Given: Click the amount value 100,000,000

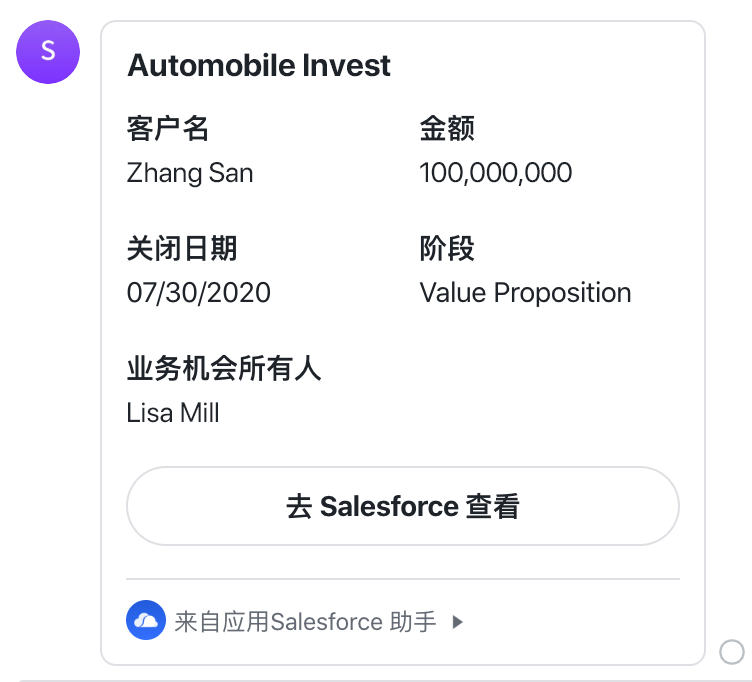Looking at the screenshot, I should tap(496, 173).
